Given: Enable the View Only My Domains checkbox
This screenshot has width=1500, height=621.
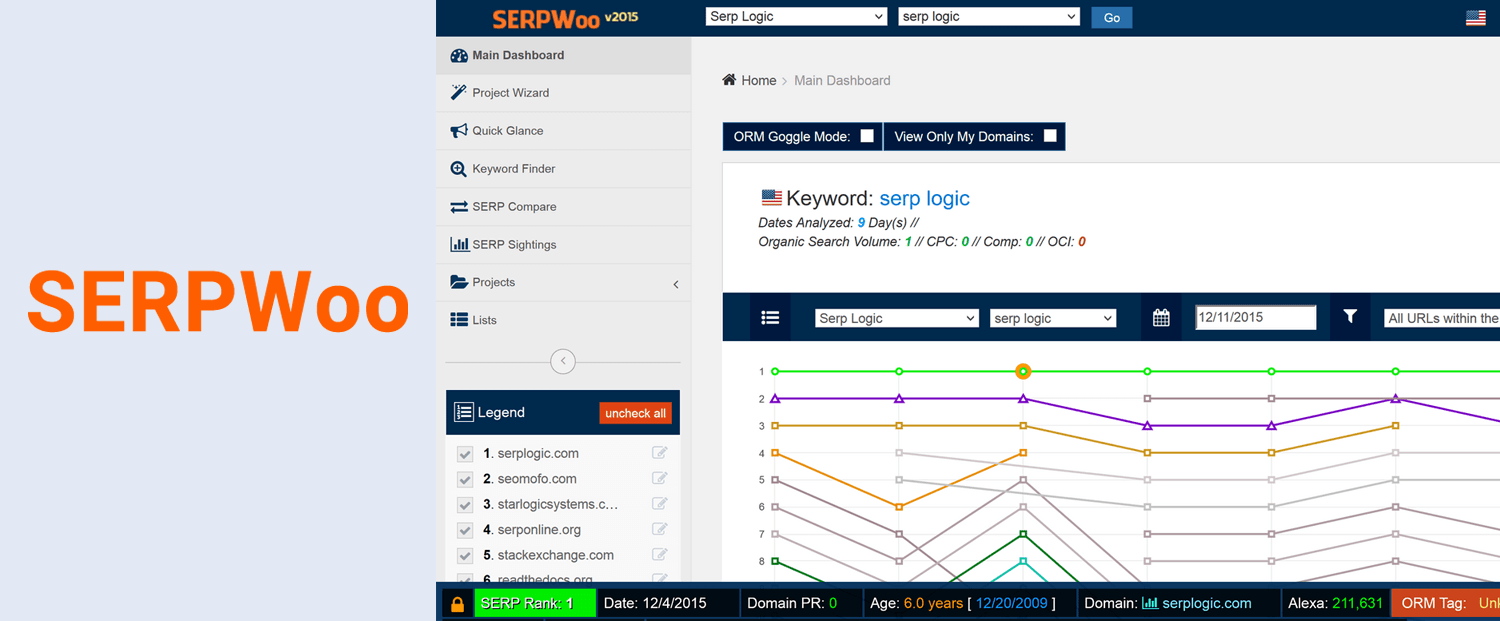Looking at the screenshot, I should pos(1050,136).
